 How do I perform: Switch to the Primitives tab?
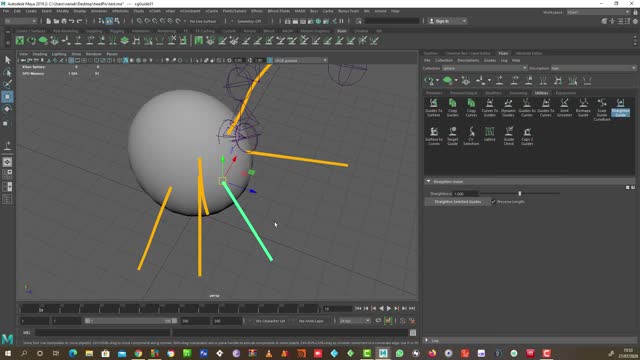434,93
